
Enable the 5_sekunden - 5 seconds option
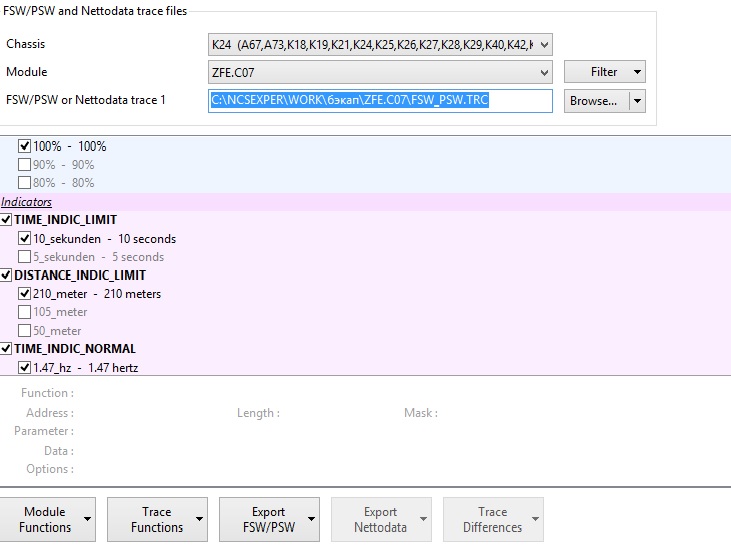[25, 257]
